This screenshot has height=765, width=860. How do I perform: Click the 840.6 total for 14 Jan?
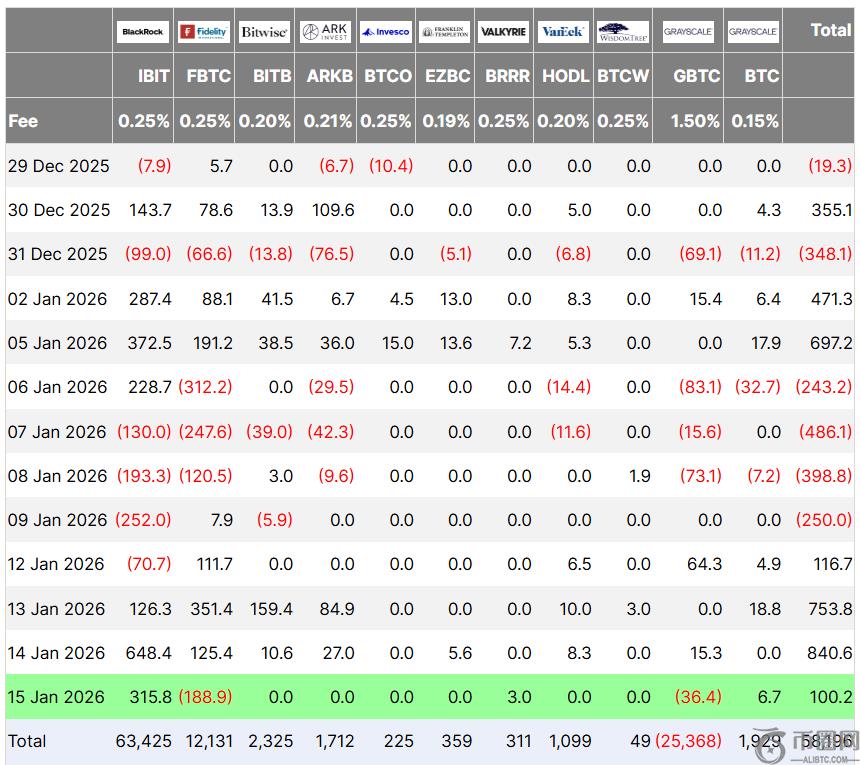point(828,653)
